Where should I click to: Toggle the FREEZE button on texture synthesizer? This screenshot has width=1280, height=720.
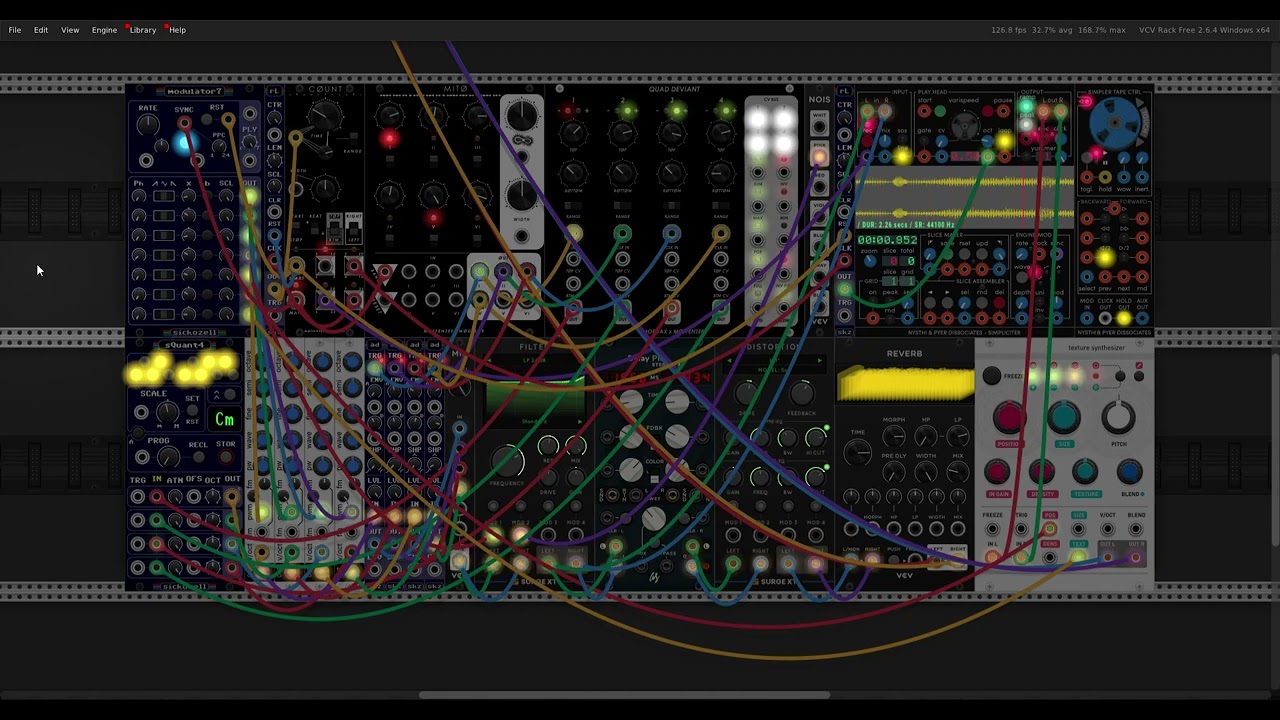click(991, 376)
